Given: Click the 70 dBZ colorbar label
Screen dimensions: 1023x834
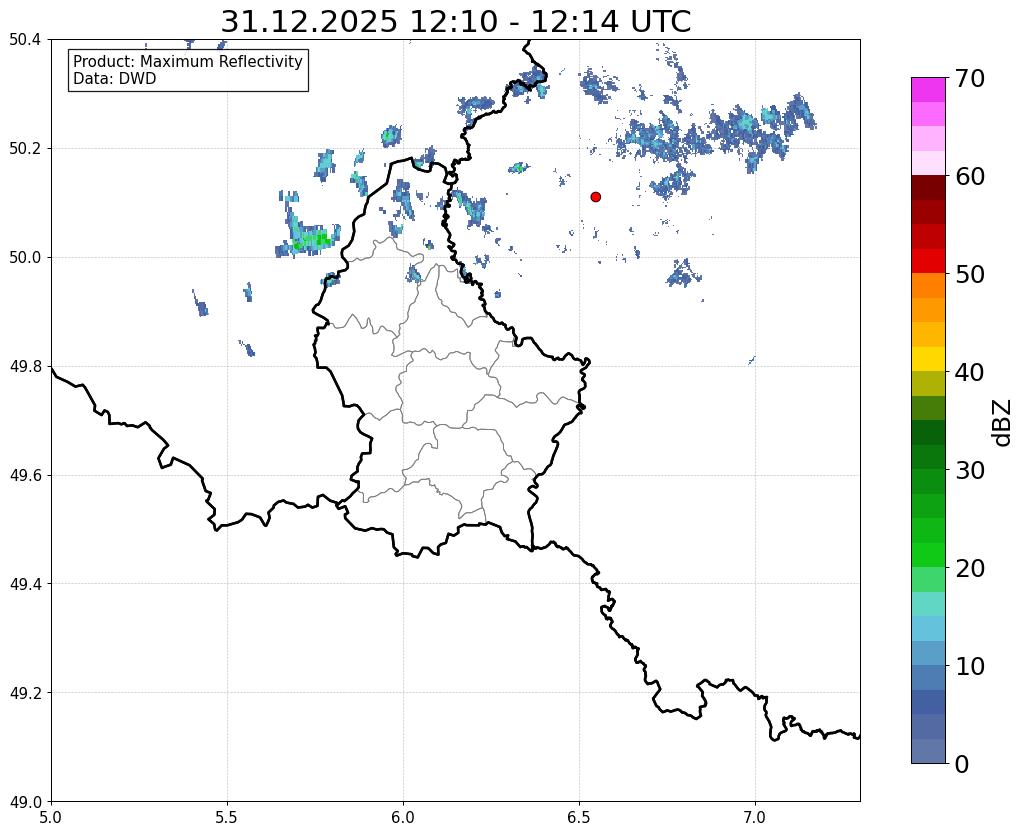Looking at the screenshot, I should tap(970, 78).
